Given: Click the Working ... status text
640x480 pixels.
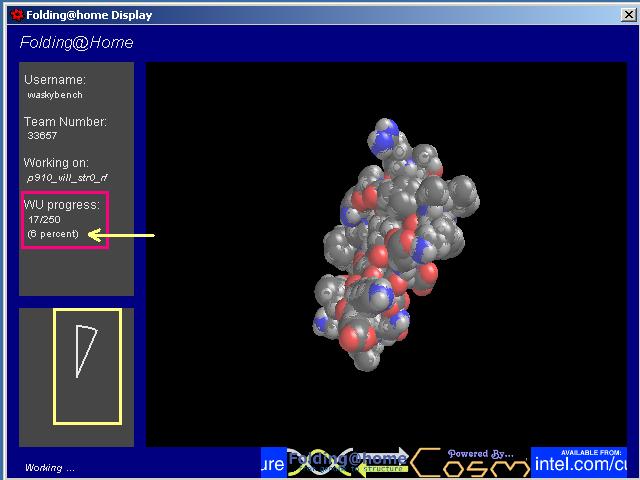Looking at the screenshot, I should click(x=50, y=468).
